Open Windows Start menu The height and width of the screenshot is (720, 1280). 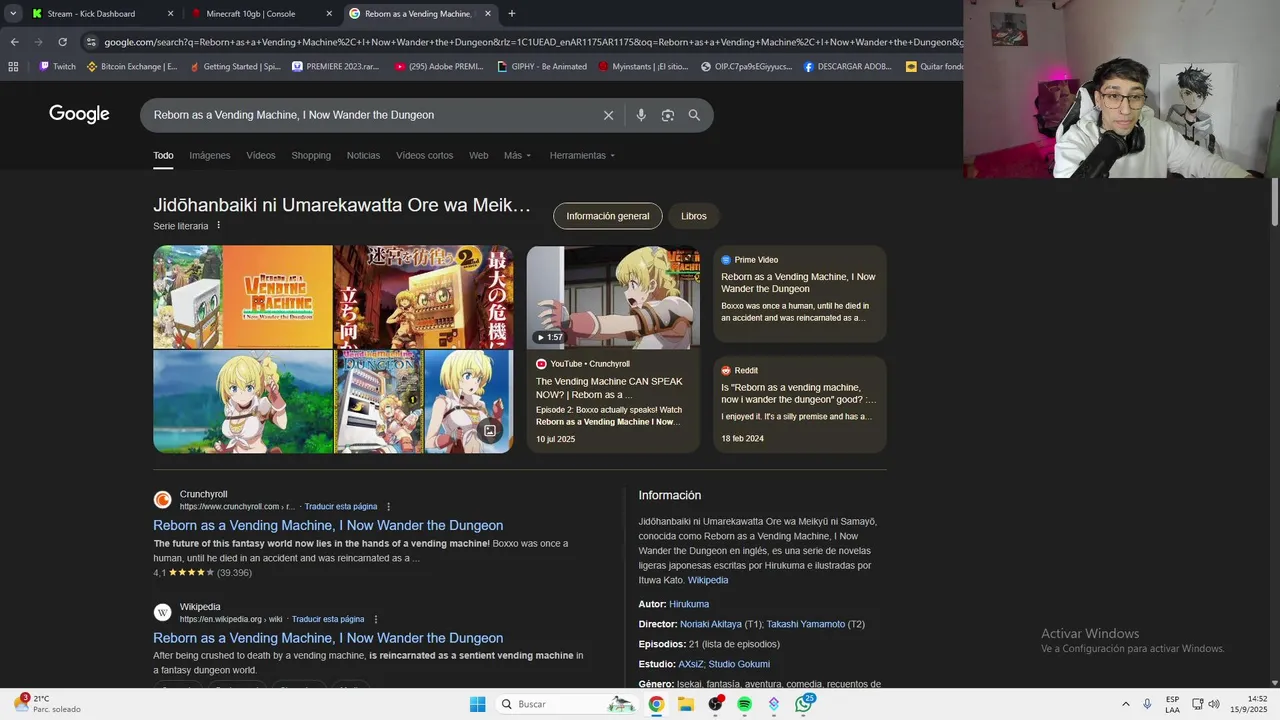coord(477,704)
